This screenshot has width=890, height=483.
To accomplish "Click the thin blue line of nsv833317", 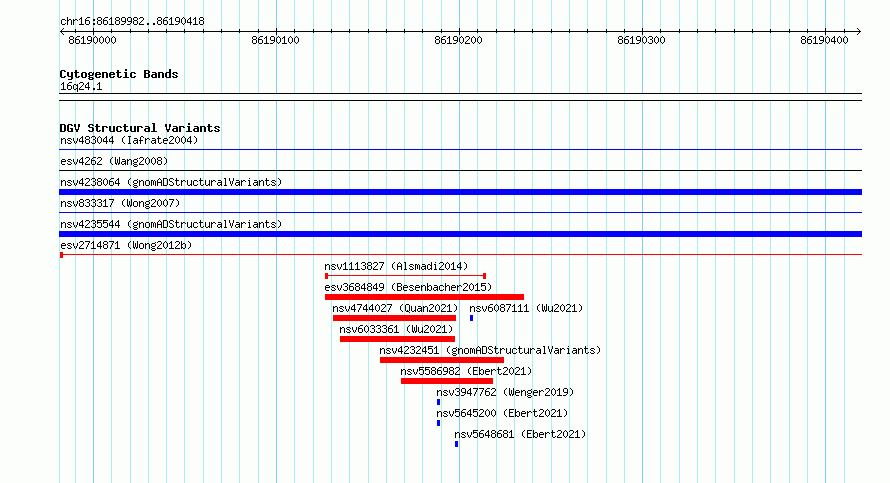I will click(460, 213).
